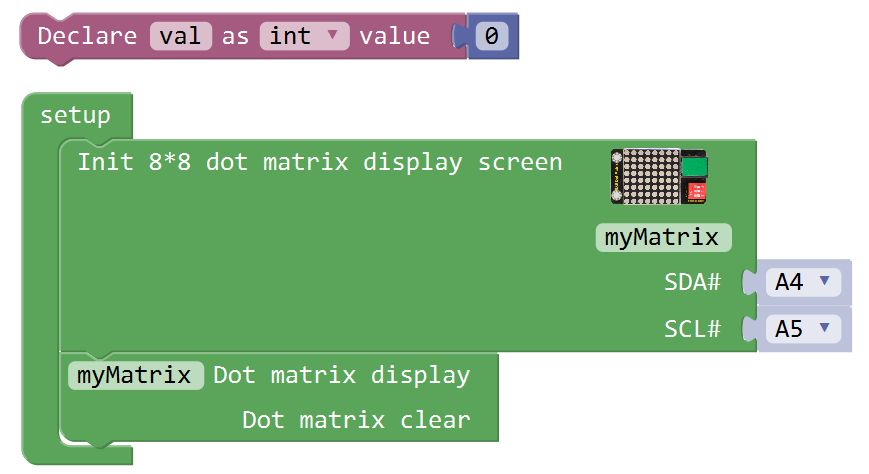Image resolution: width=869 pixels, height=474 pixels.
Task: Click the SCL# label
Action: (692, 329)
